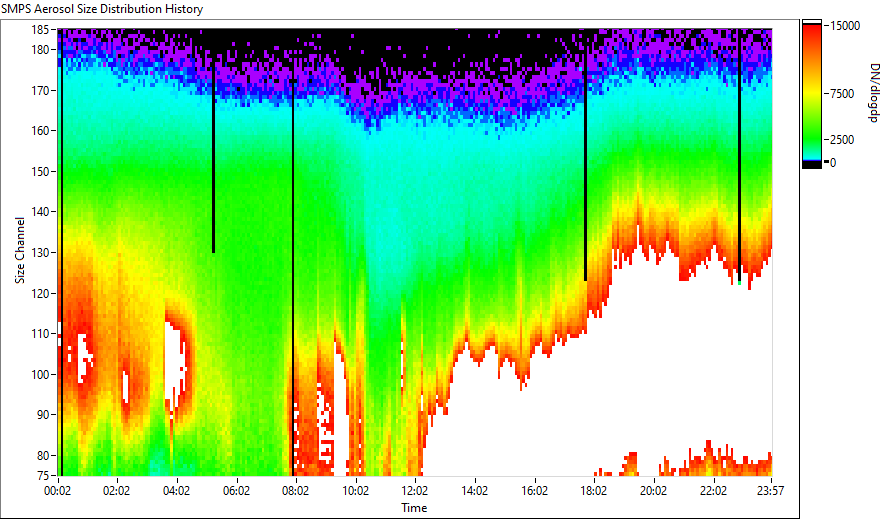The height and width of the screenshot is (519, 884).
Task: Select the white top cap of the color ramp
Action: [812, 22]
